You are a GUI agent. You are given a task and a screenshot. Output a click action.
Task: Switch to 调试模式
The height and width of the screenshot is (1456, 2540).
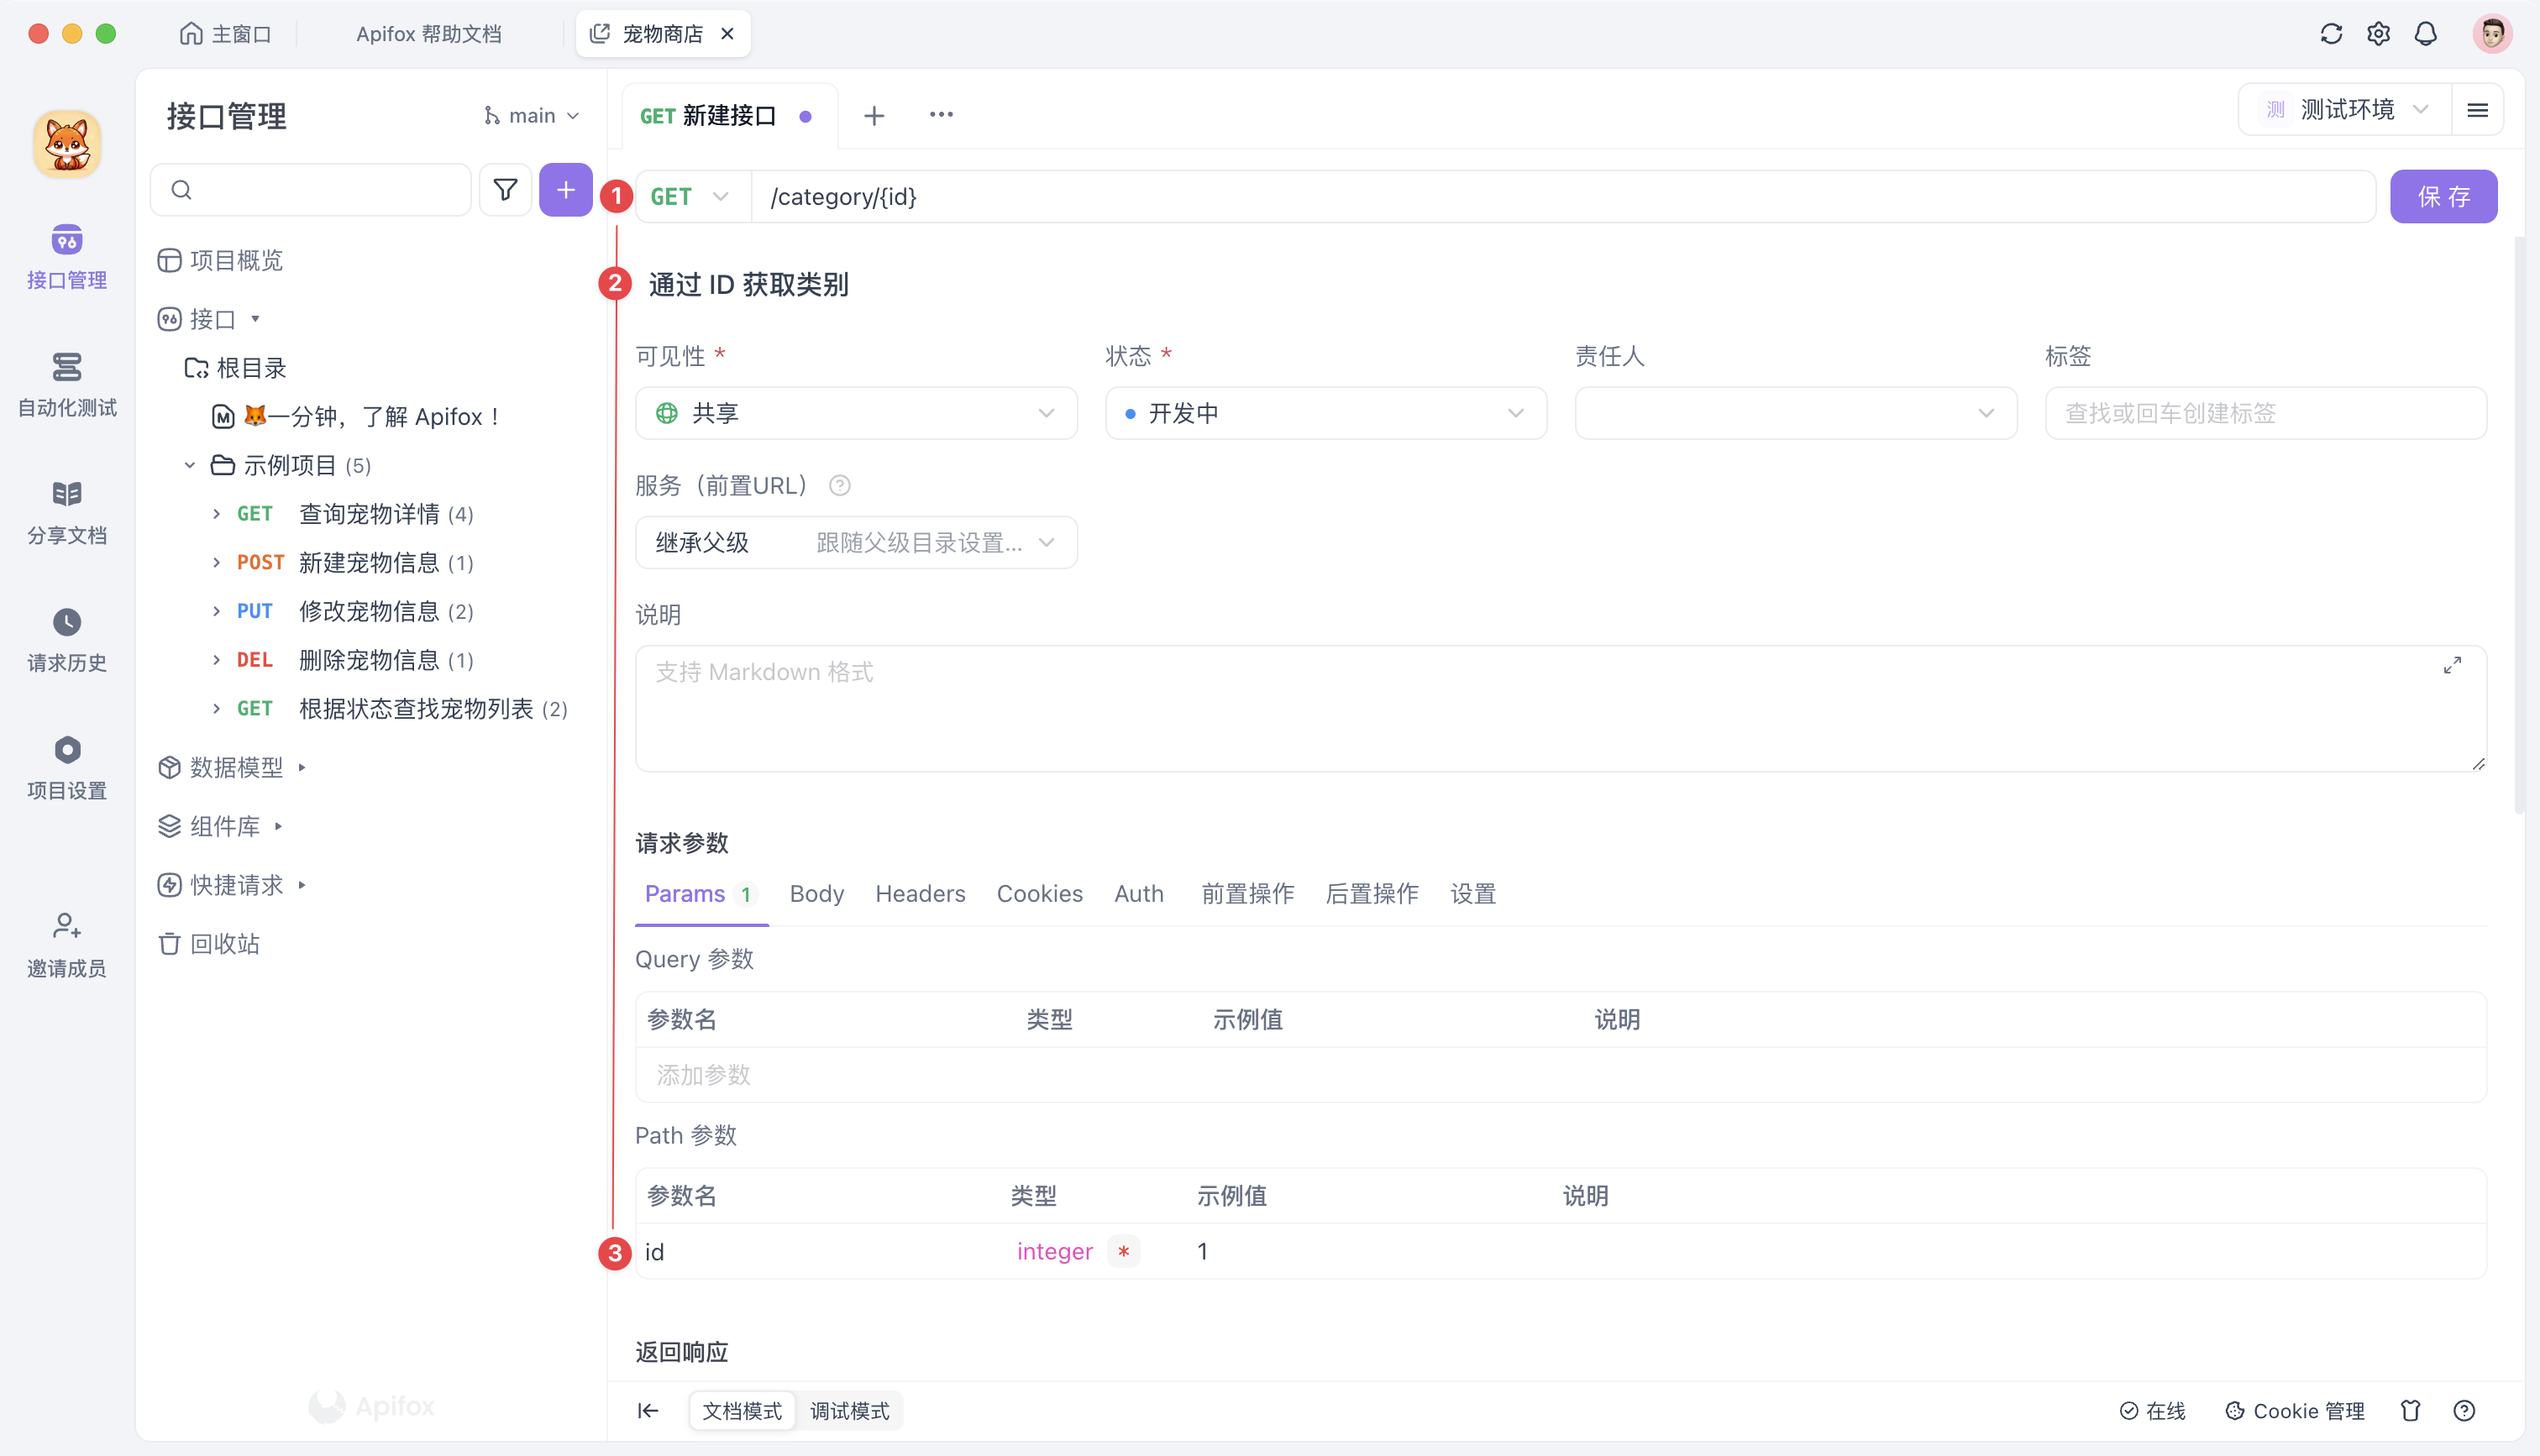[x=849, y=1411]
